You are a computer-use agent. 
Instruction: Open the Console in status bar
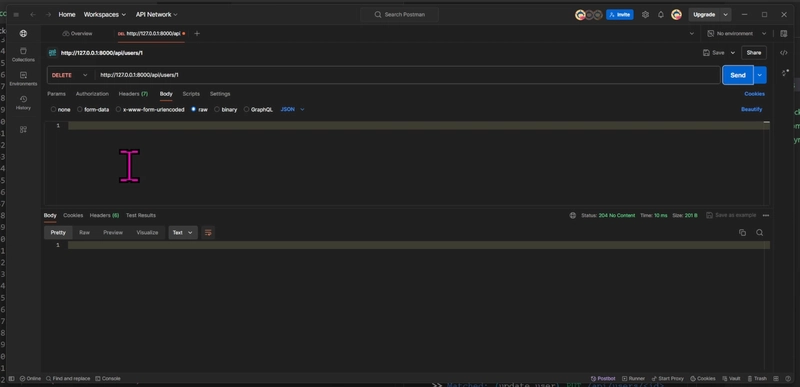(x=108, y=379)
